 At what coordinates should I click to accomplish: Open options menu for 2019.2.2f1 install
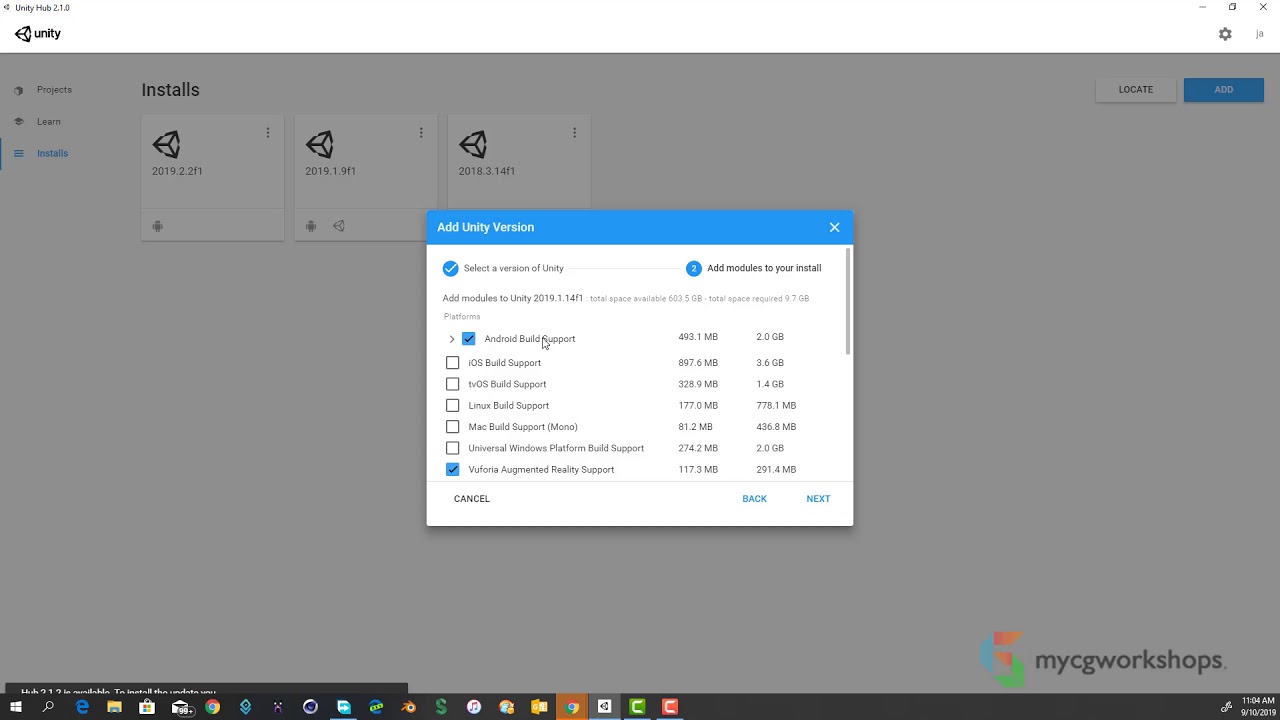[267, 133]
